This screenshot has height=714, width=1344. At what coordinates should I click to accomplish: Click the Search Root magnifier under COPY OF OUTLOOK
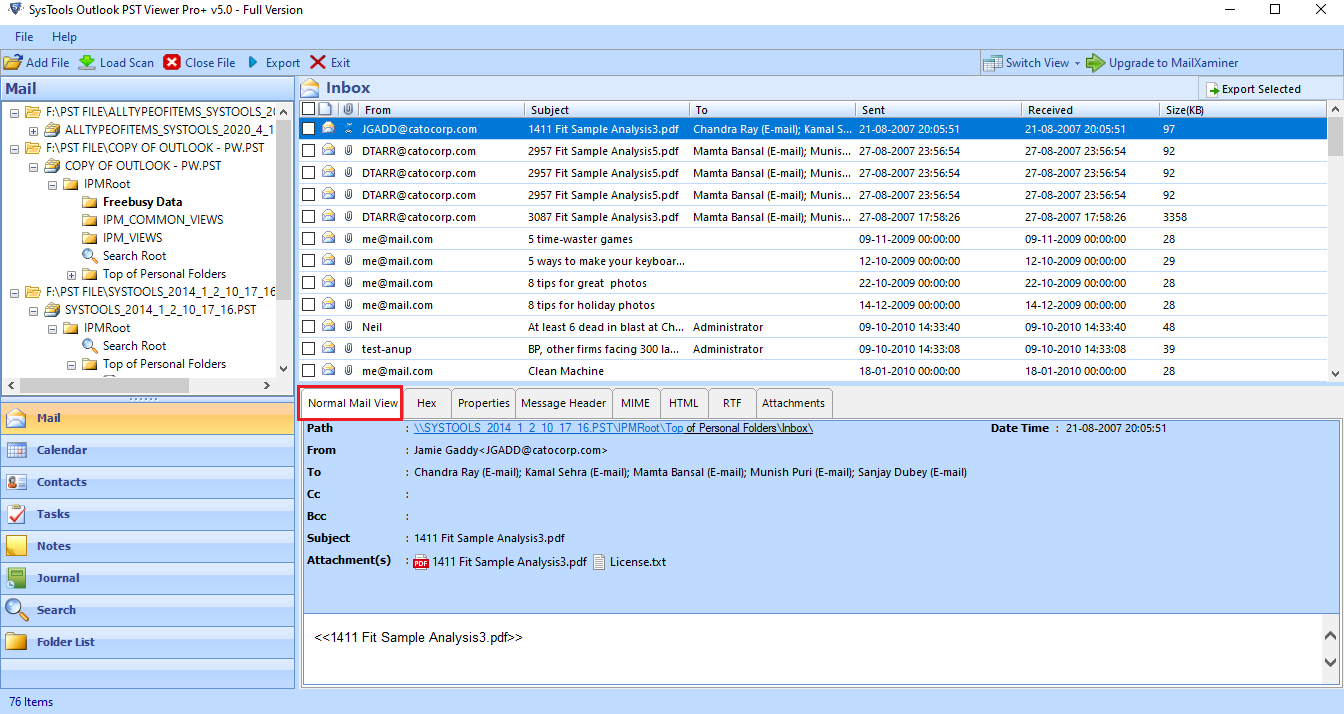[x=90, y=256]
